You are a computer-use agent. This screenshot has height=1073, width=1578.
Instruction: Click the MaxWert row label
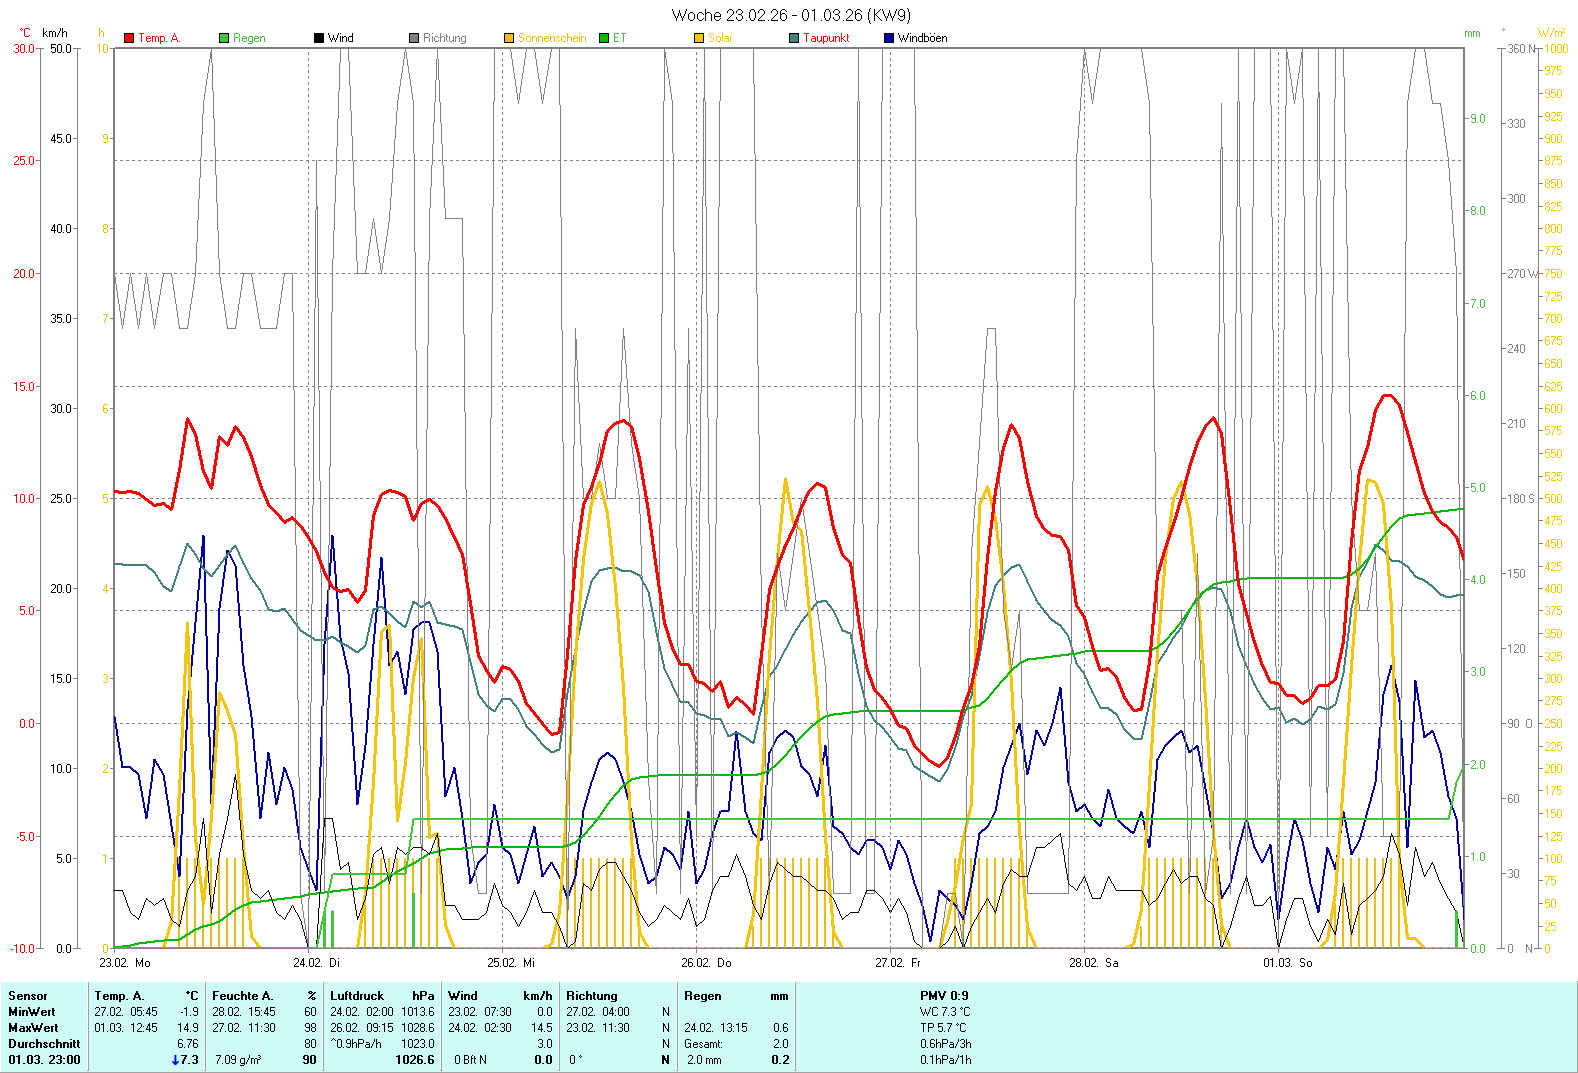coord(33,1028)
